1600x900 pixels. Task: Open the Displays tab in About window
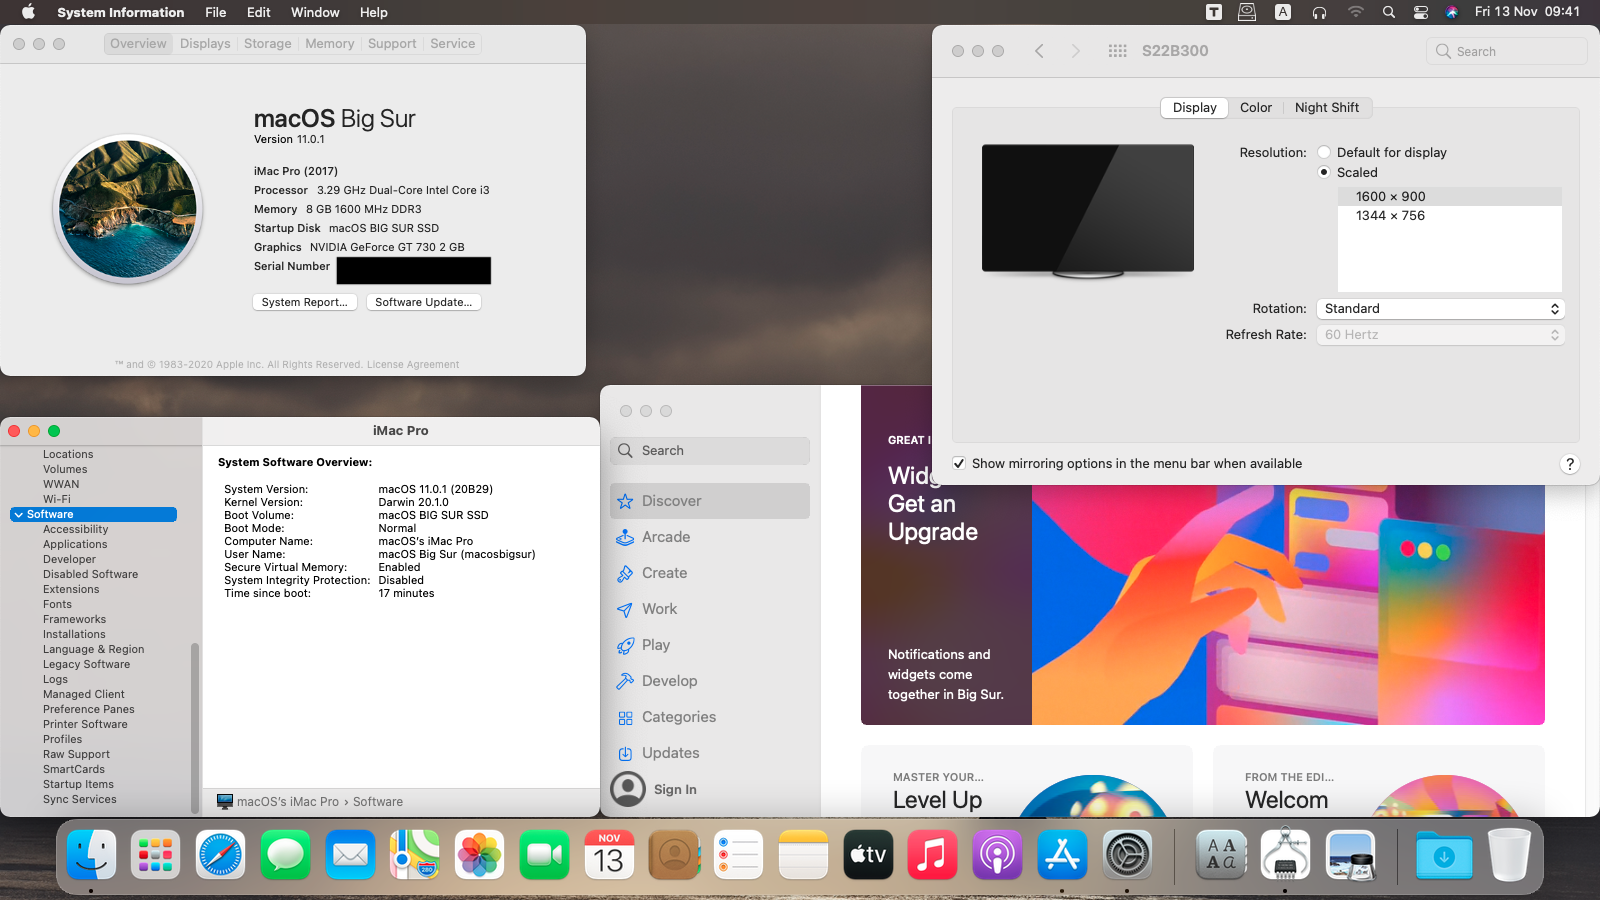pos(205,44)
